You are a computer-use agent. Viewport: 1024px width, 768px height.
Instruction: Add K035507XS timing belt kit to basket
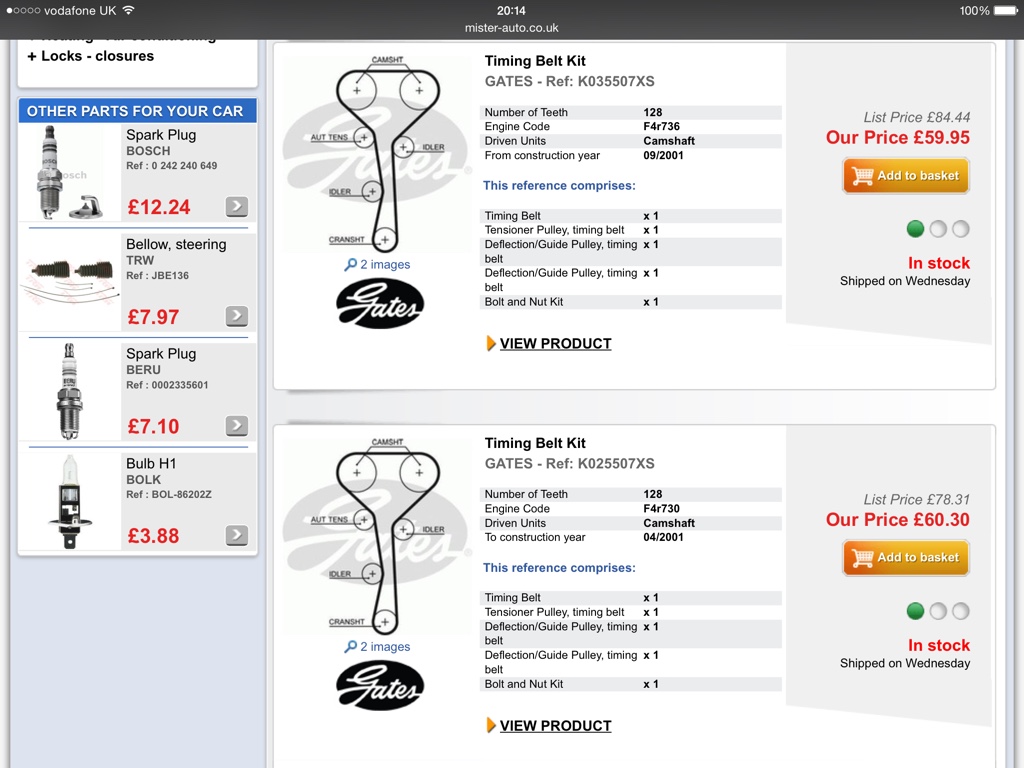[x=906, y=176]
